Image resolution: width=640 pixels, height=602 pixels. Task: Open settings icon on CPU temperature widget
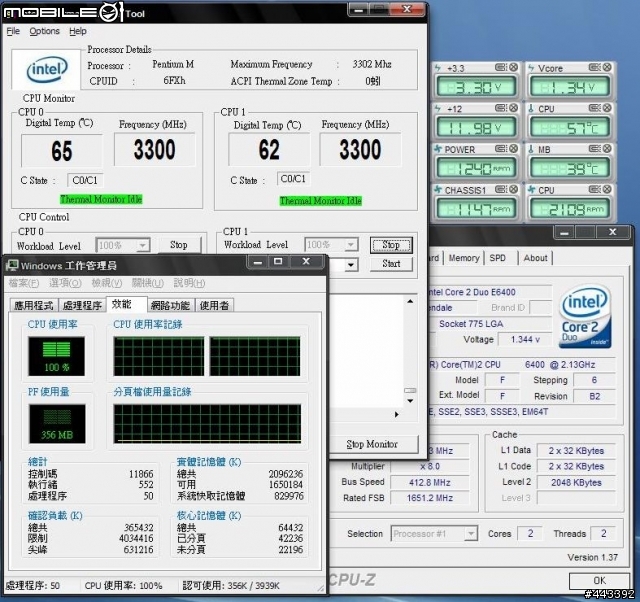594,108
